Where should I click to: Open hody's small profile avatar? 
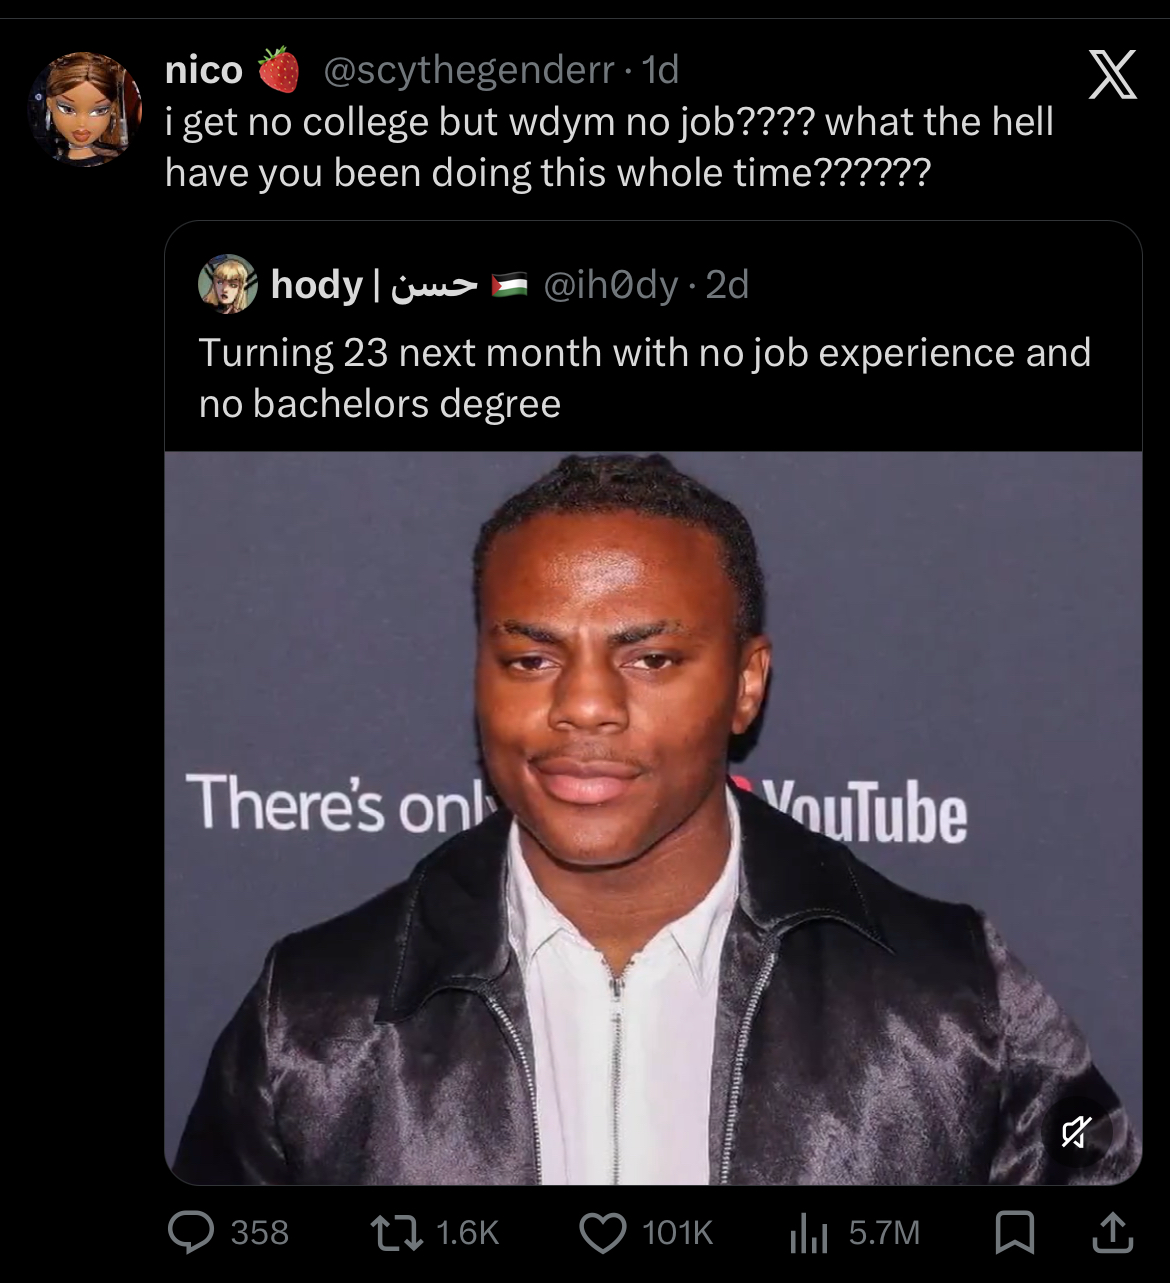coord(228,284)
